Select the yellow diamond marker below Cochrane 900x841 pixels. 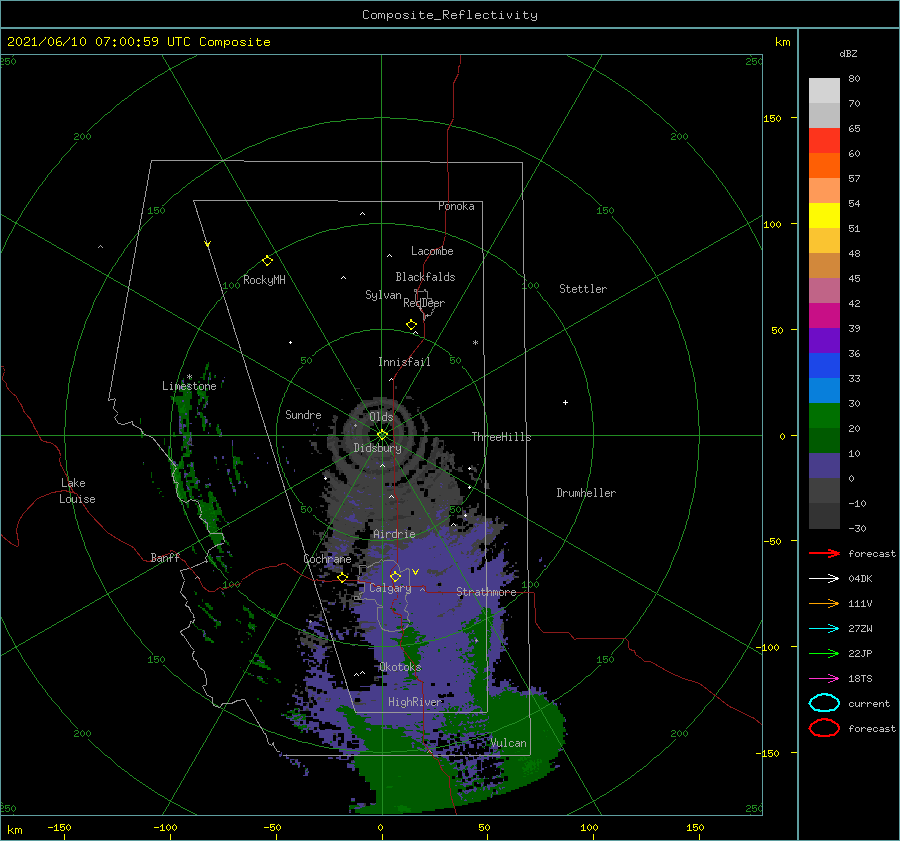coord(343,578)
